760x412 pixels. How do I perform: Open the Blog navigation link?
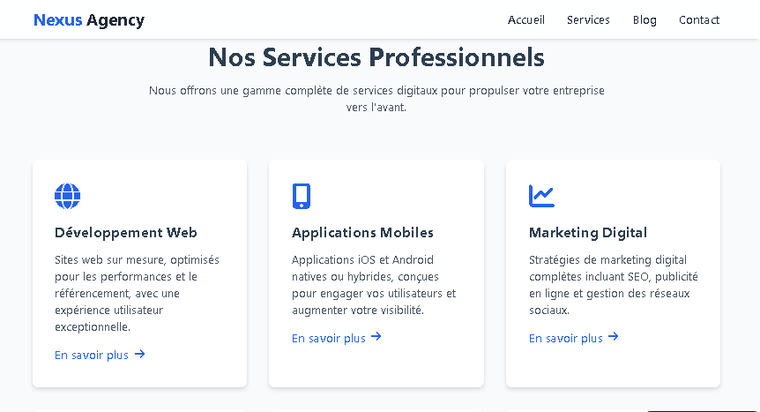[645, 20]
